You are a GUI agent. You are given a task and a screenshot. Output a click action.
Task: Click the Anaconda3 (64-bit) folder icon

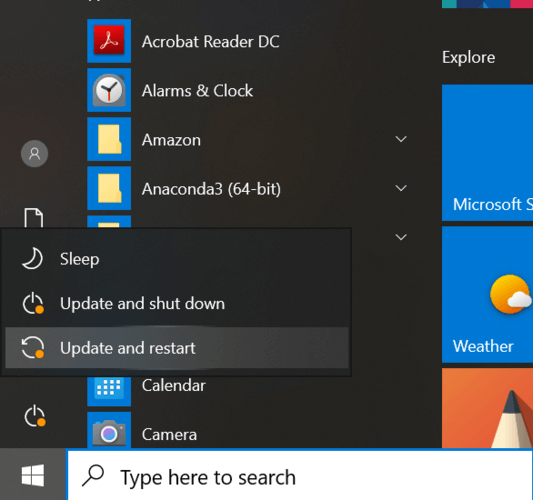tap(109, 188)
